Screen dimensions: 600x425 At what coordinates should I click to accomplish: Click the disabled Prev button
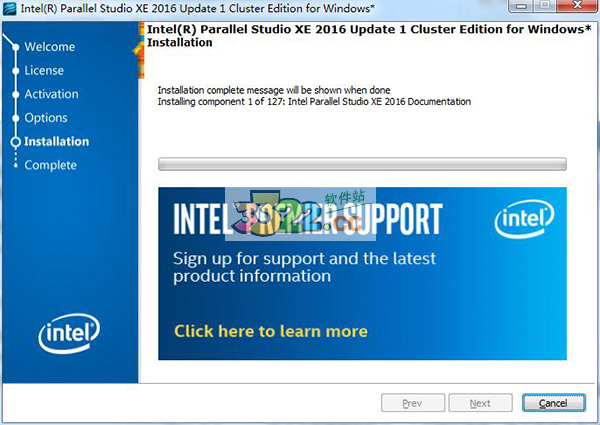[412, 402]
